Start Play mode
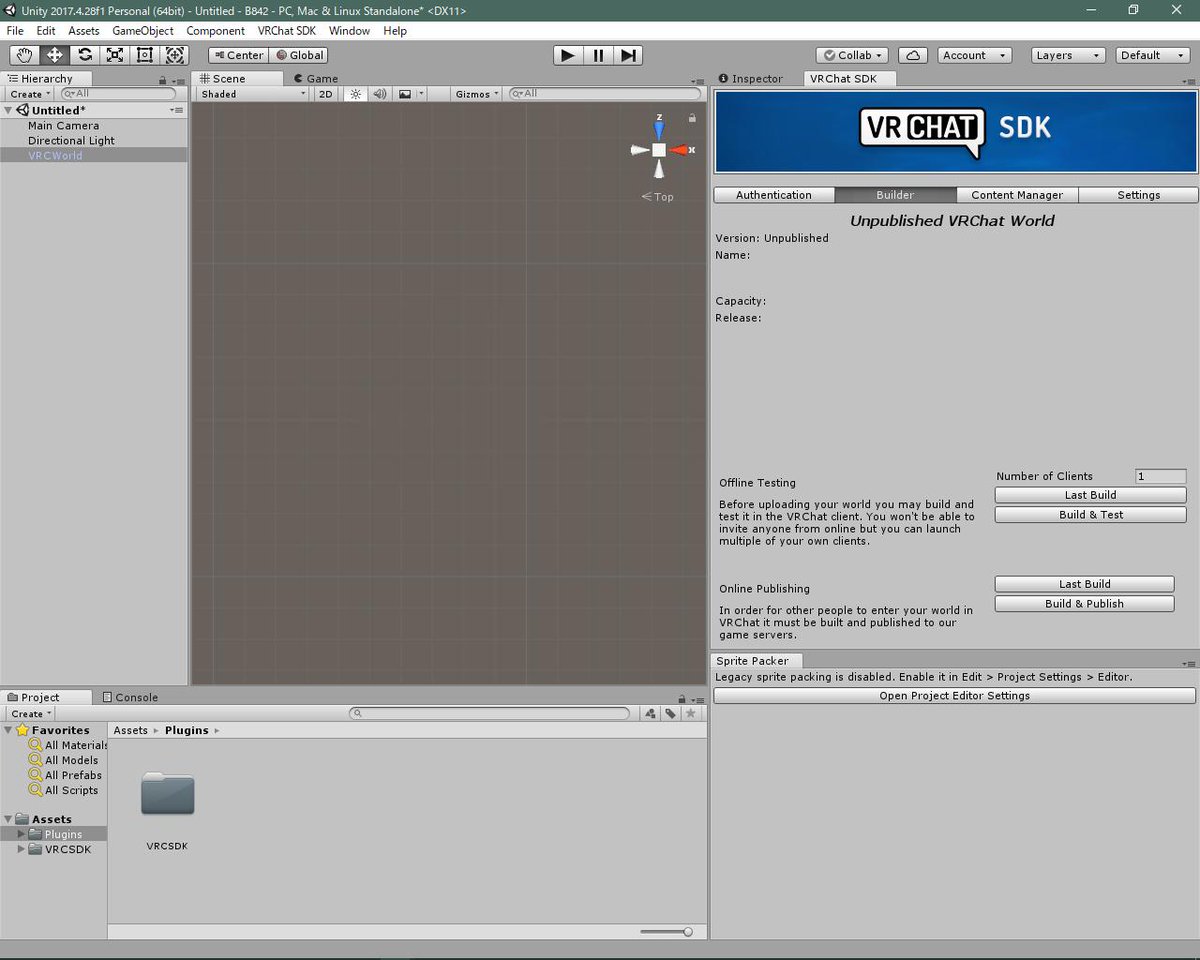 pyautogui.click(x=568, y=55)
